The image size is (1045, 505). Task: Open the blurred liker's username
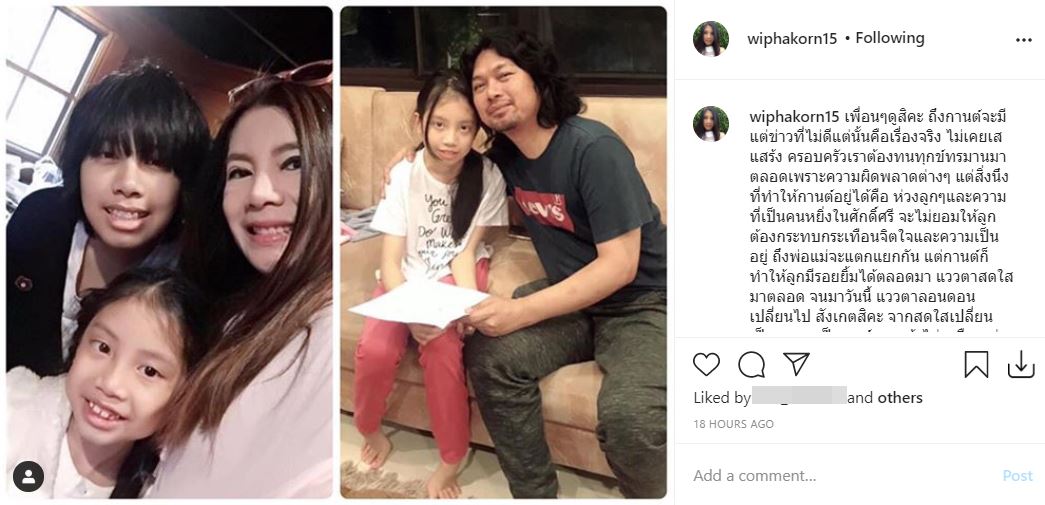click(799, 396)
